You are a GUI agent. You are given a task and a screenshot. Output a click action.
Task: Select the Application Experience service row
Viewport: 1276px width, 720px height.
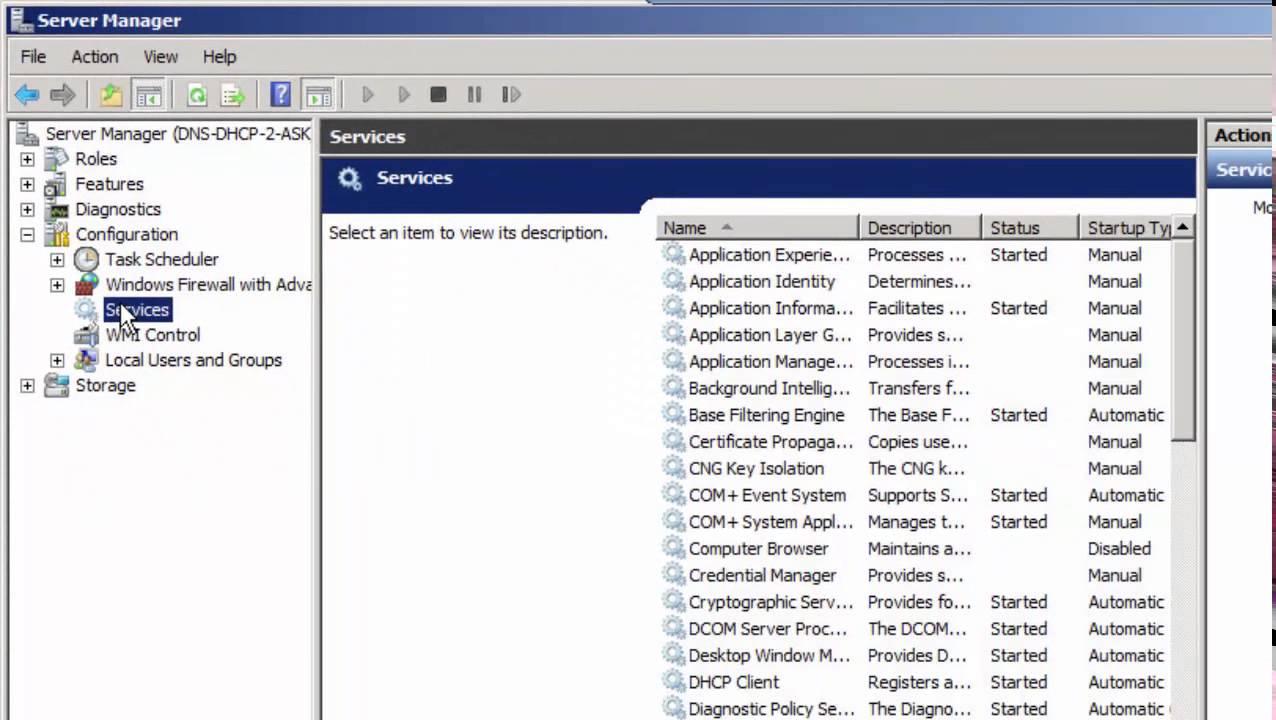point(915,254)
